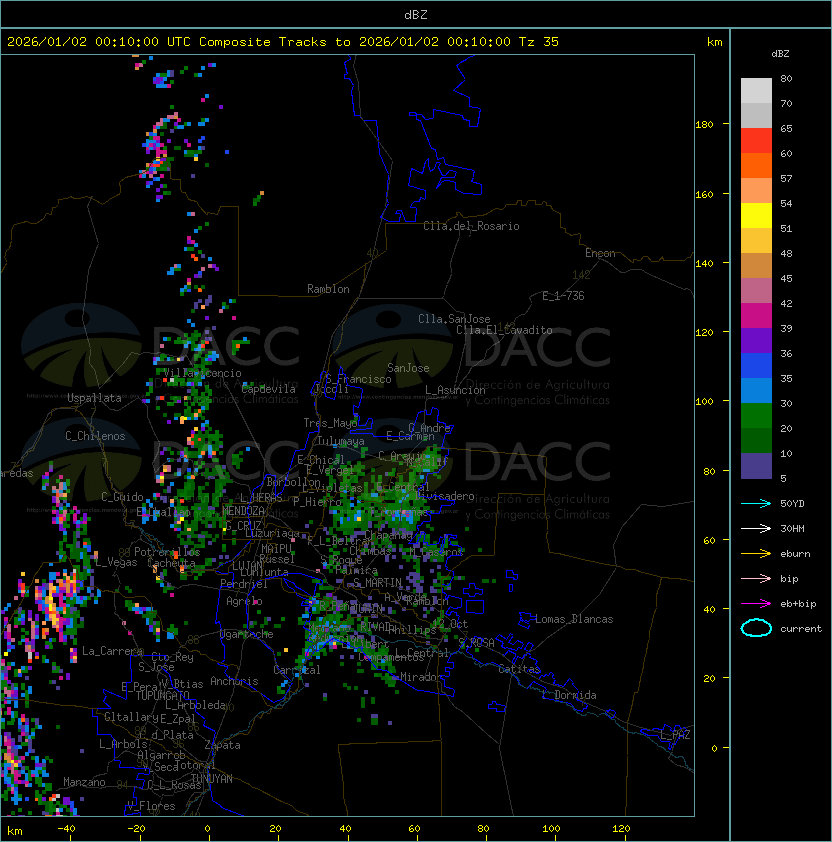The image size is (832, 842).
Task: Click the 'Tz 35' value in header
Action: (x=539, y=42)
